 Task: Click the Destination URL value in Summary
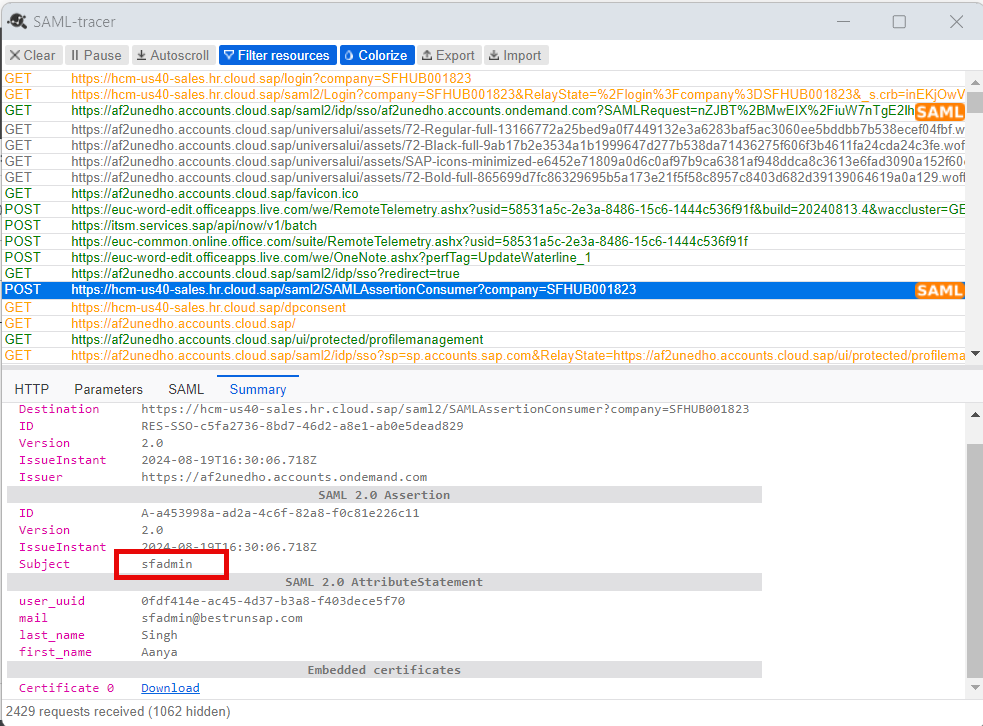pos(445,409)
